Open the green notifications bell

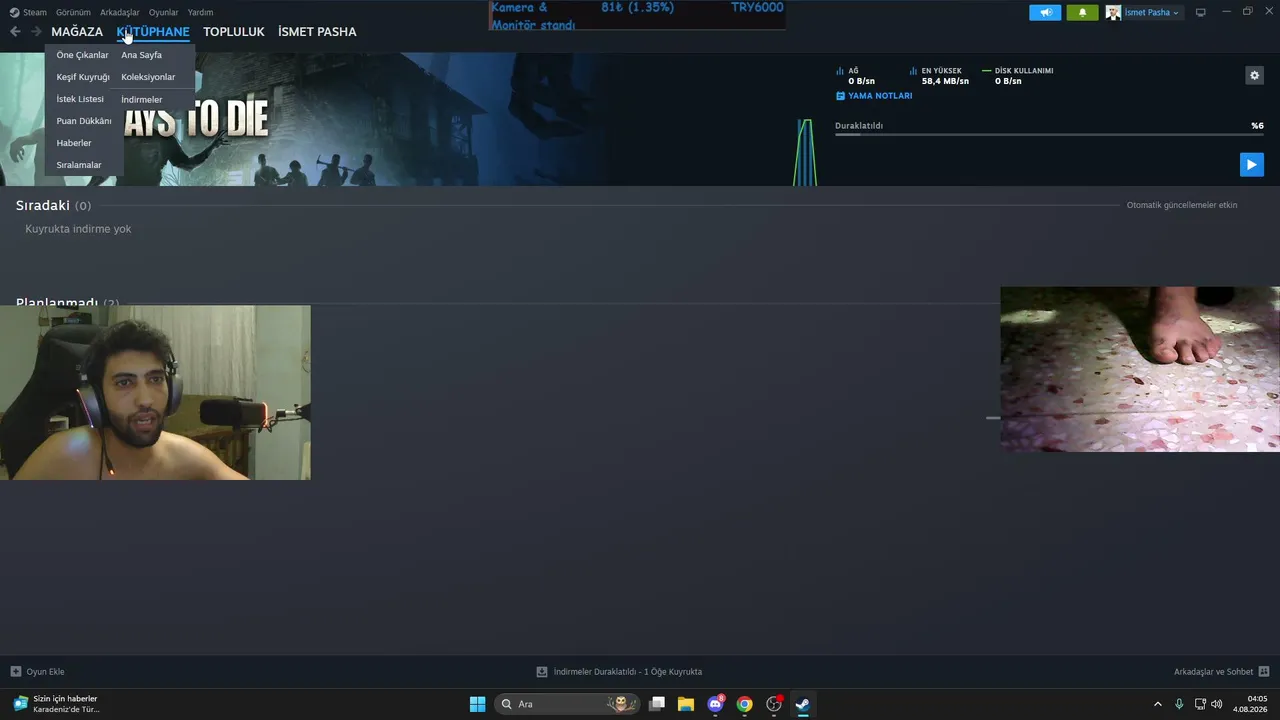point(1082,13)
